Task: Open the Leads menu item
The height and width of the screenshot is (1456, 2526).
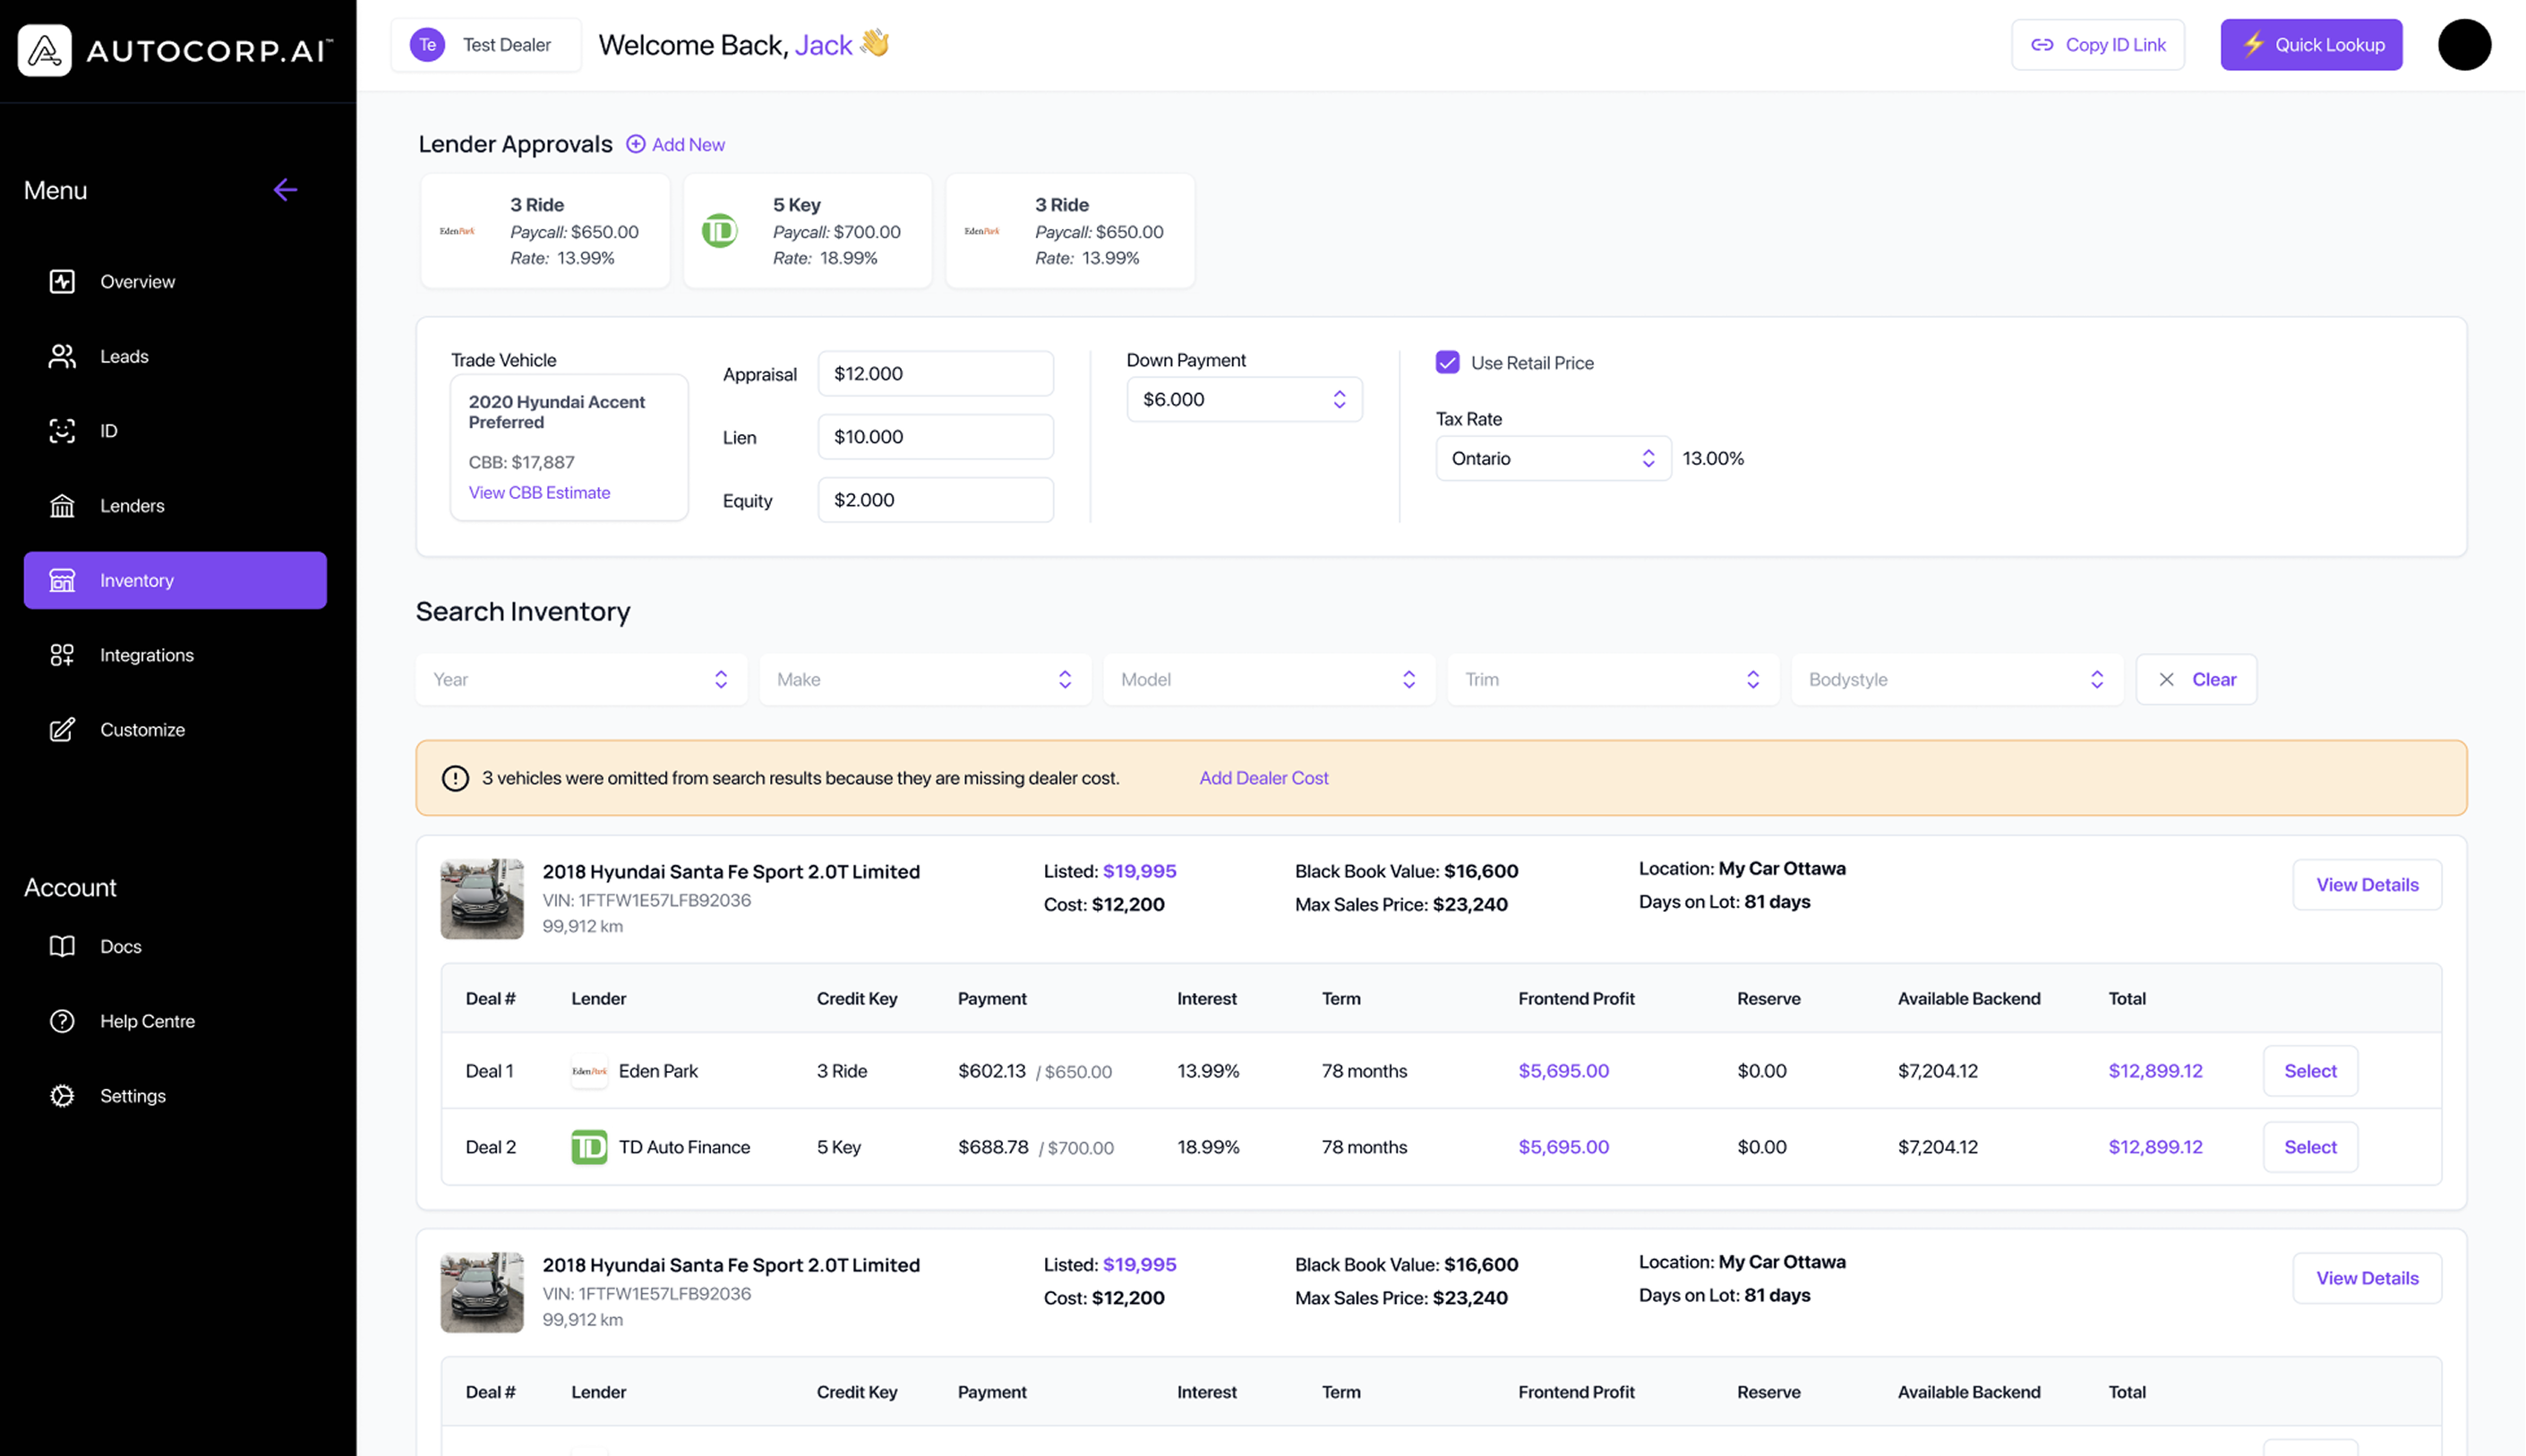Action: [x=175, y=356]
